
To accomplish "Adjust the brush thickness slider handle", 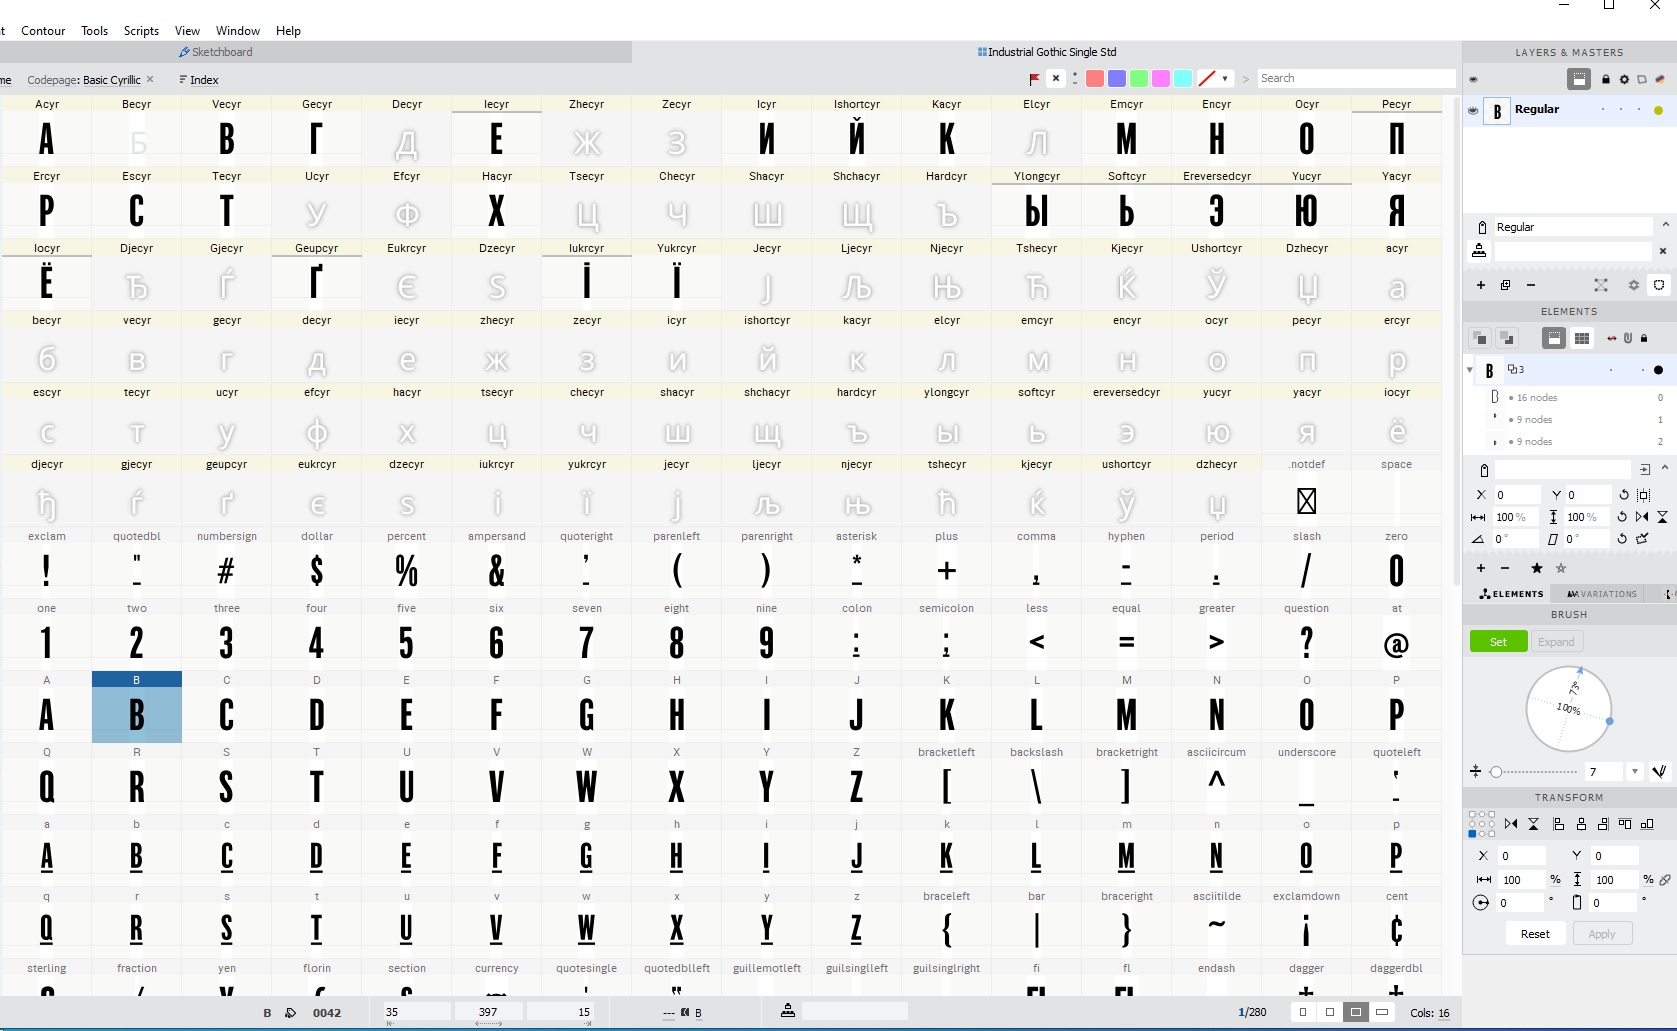I will 1496,771.
